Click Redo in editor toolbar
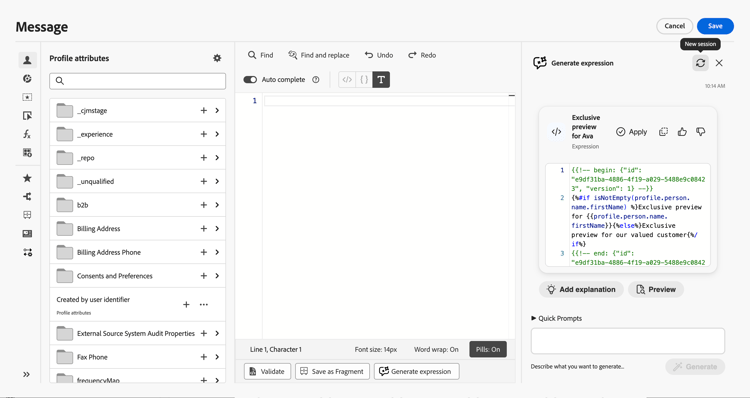Image resolution: width=750 pixels, height=398 pixels. pos(422,55)
